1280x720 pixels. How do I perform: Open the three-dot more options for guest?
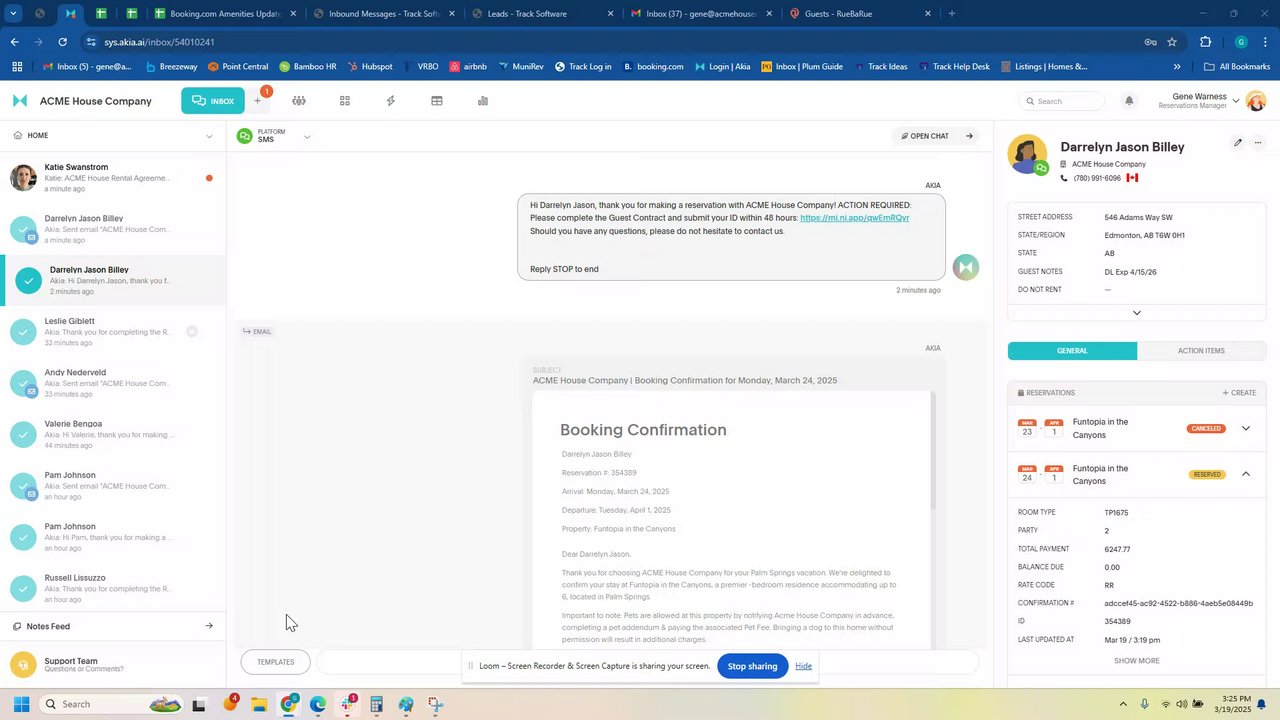(1258, 143)
